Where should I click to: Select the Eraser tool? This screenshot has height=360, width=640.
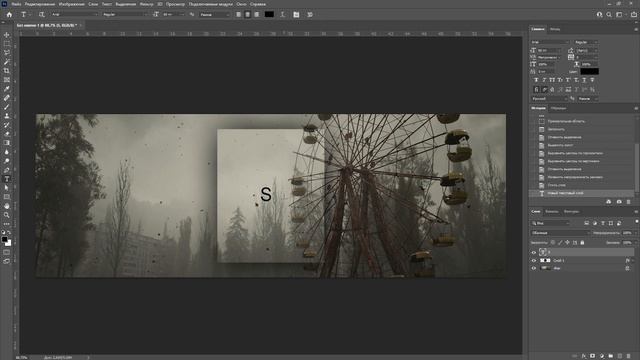click(x=7, y=134)
